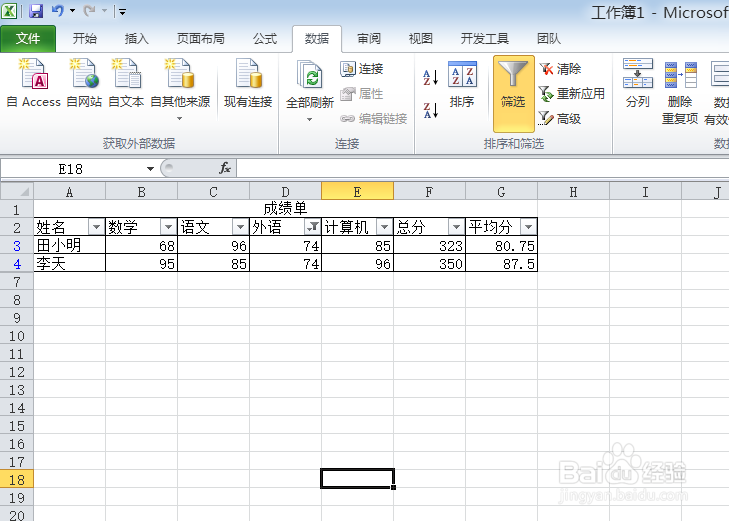Open the 语文 column filter dropdown
The height and width of the screenshot is (521, 729).
point(240,227)
